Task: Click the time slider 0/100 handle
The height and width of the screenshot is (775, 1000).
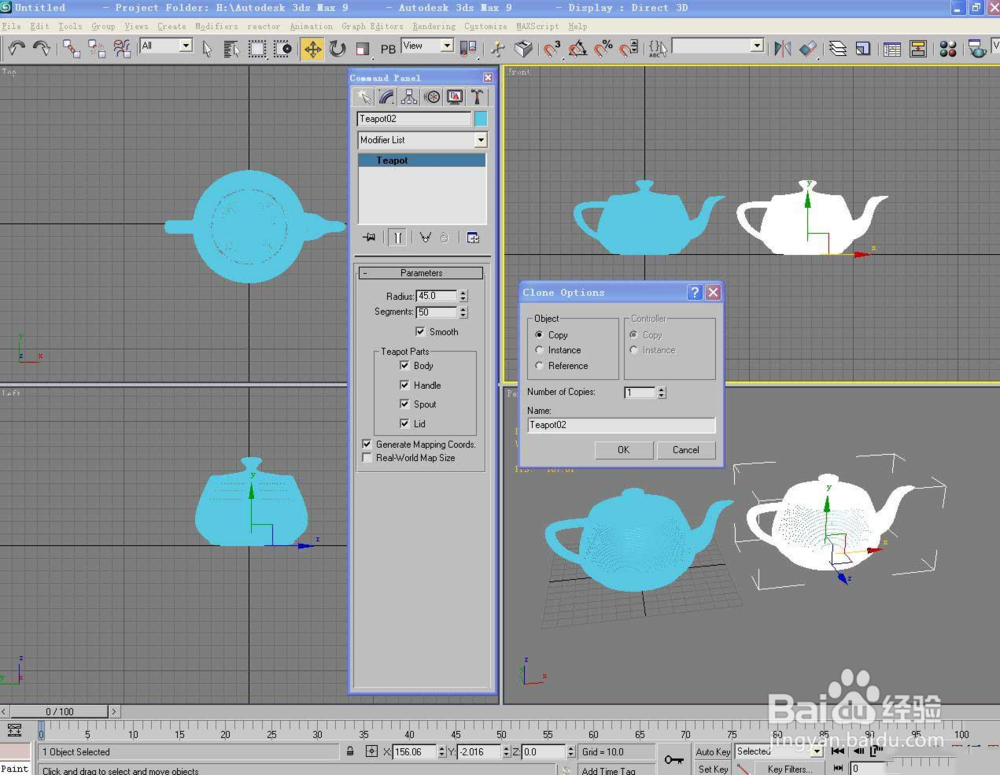Action: pyautogui.click(x=59, y=711)
